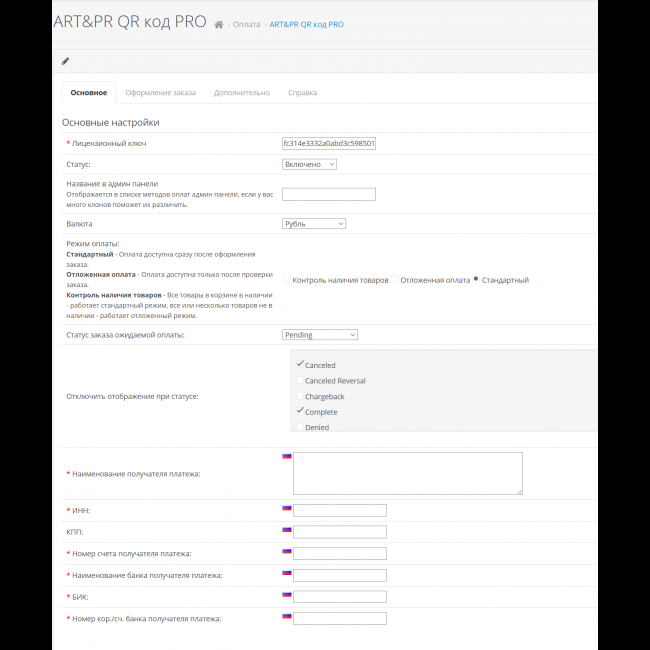Click flag next to recipient bank name

point(287,574)
